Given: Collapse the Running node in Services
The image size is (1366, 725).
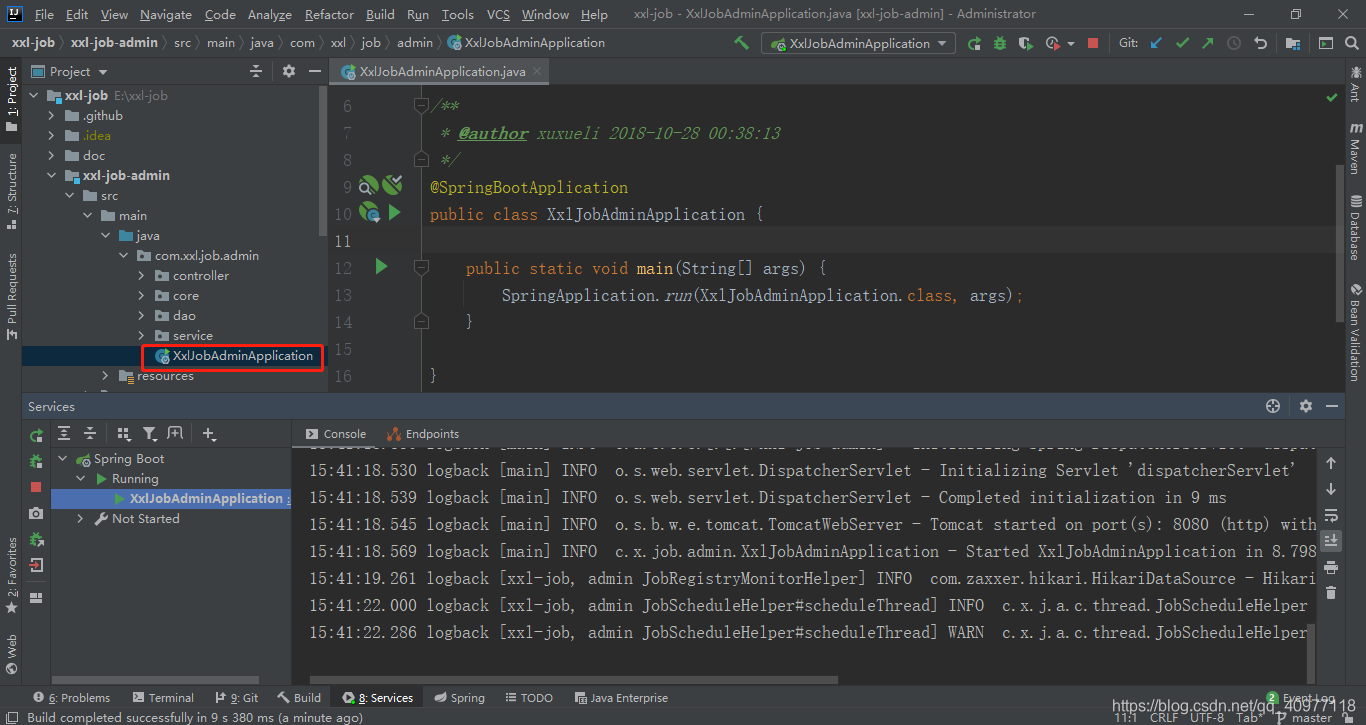Looking at the screenshot, I should [x=81, y=479].
